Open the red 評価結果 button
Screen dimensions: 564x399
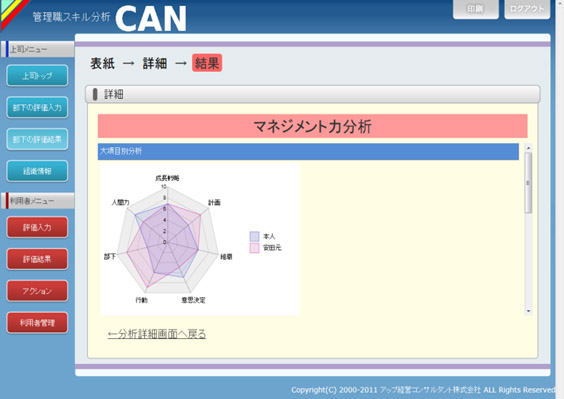click(x=37, y=259)
